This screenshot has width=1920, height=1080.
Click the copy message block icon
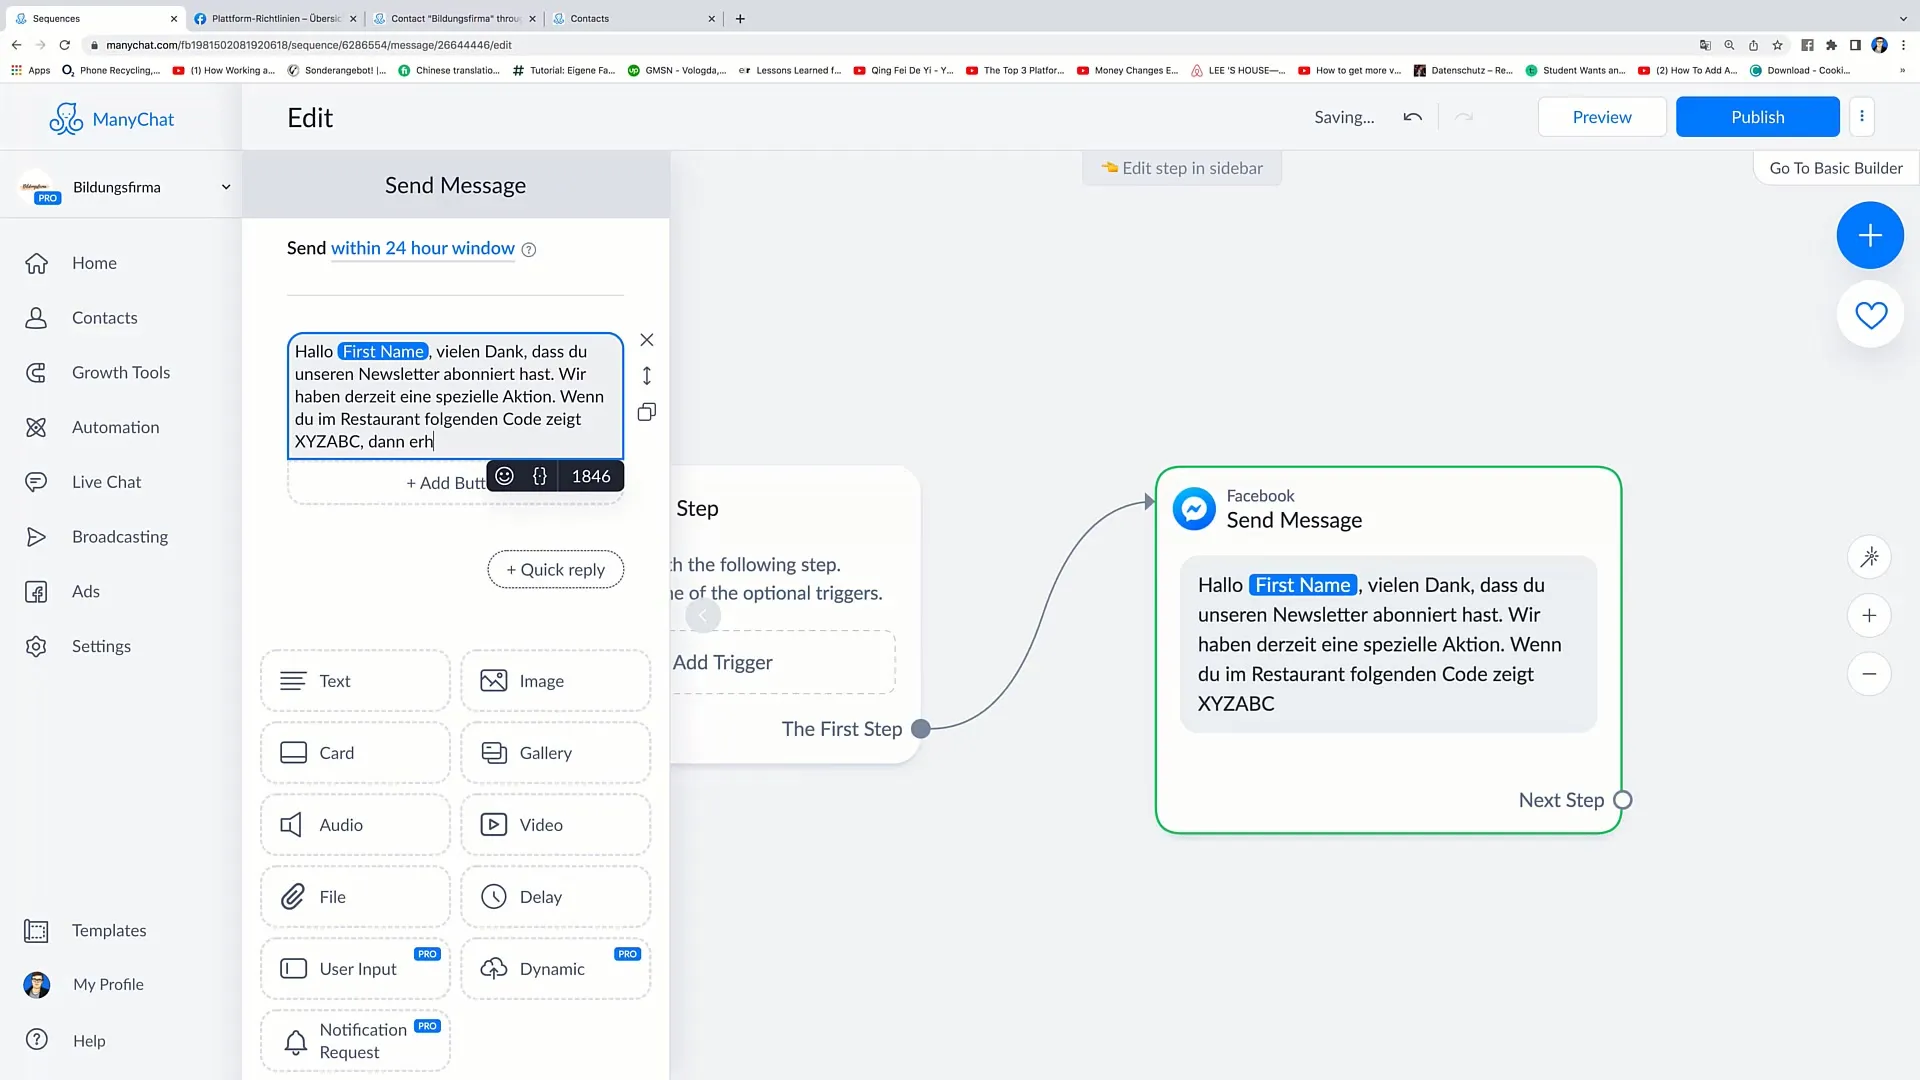point(647,411)
